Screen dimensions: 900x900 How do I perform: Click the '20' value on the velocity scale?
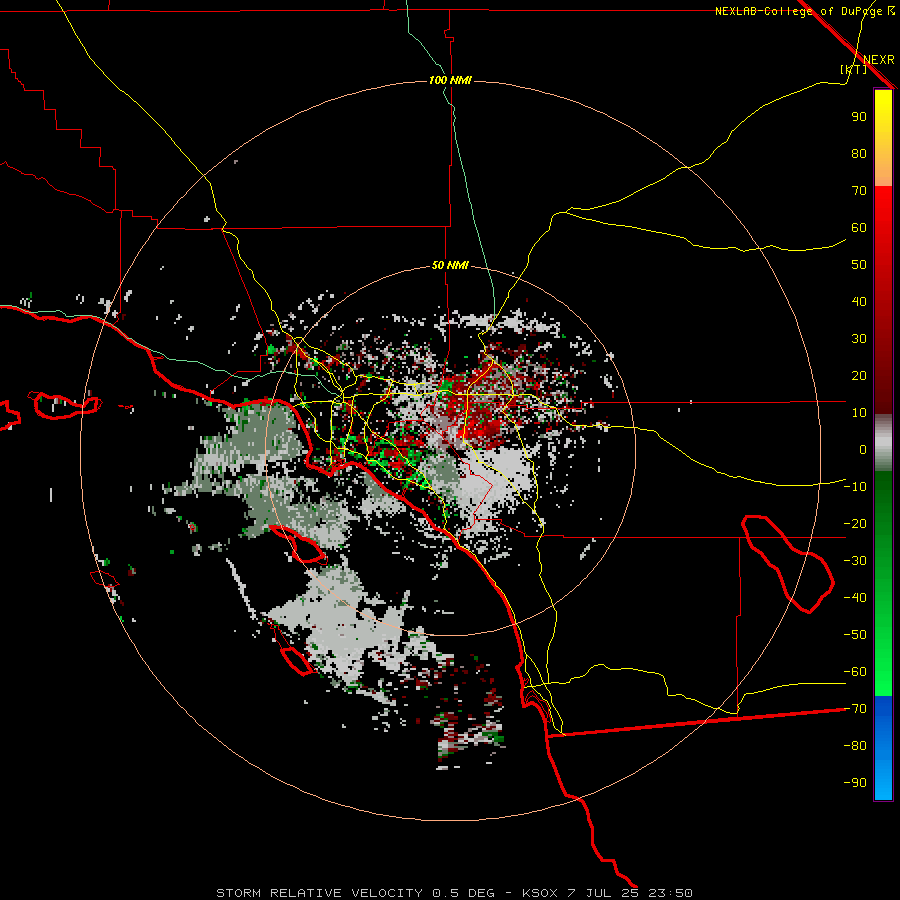[859, 376]
